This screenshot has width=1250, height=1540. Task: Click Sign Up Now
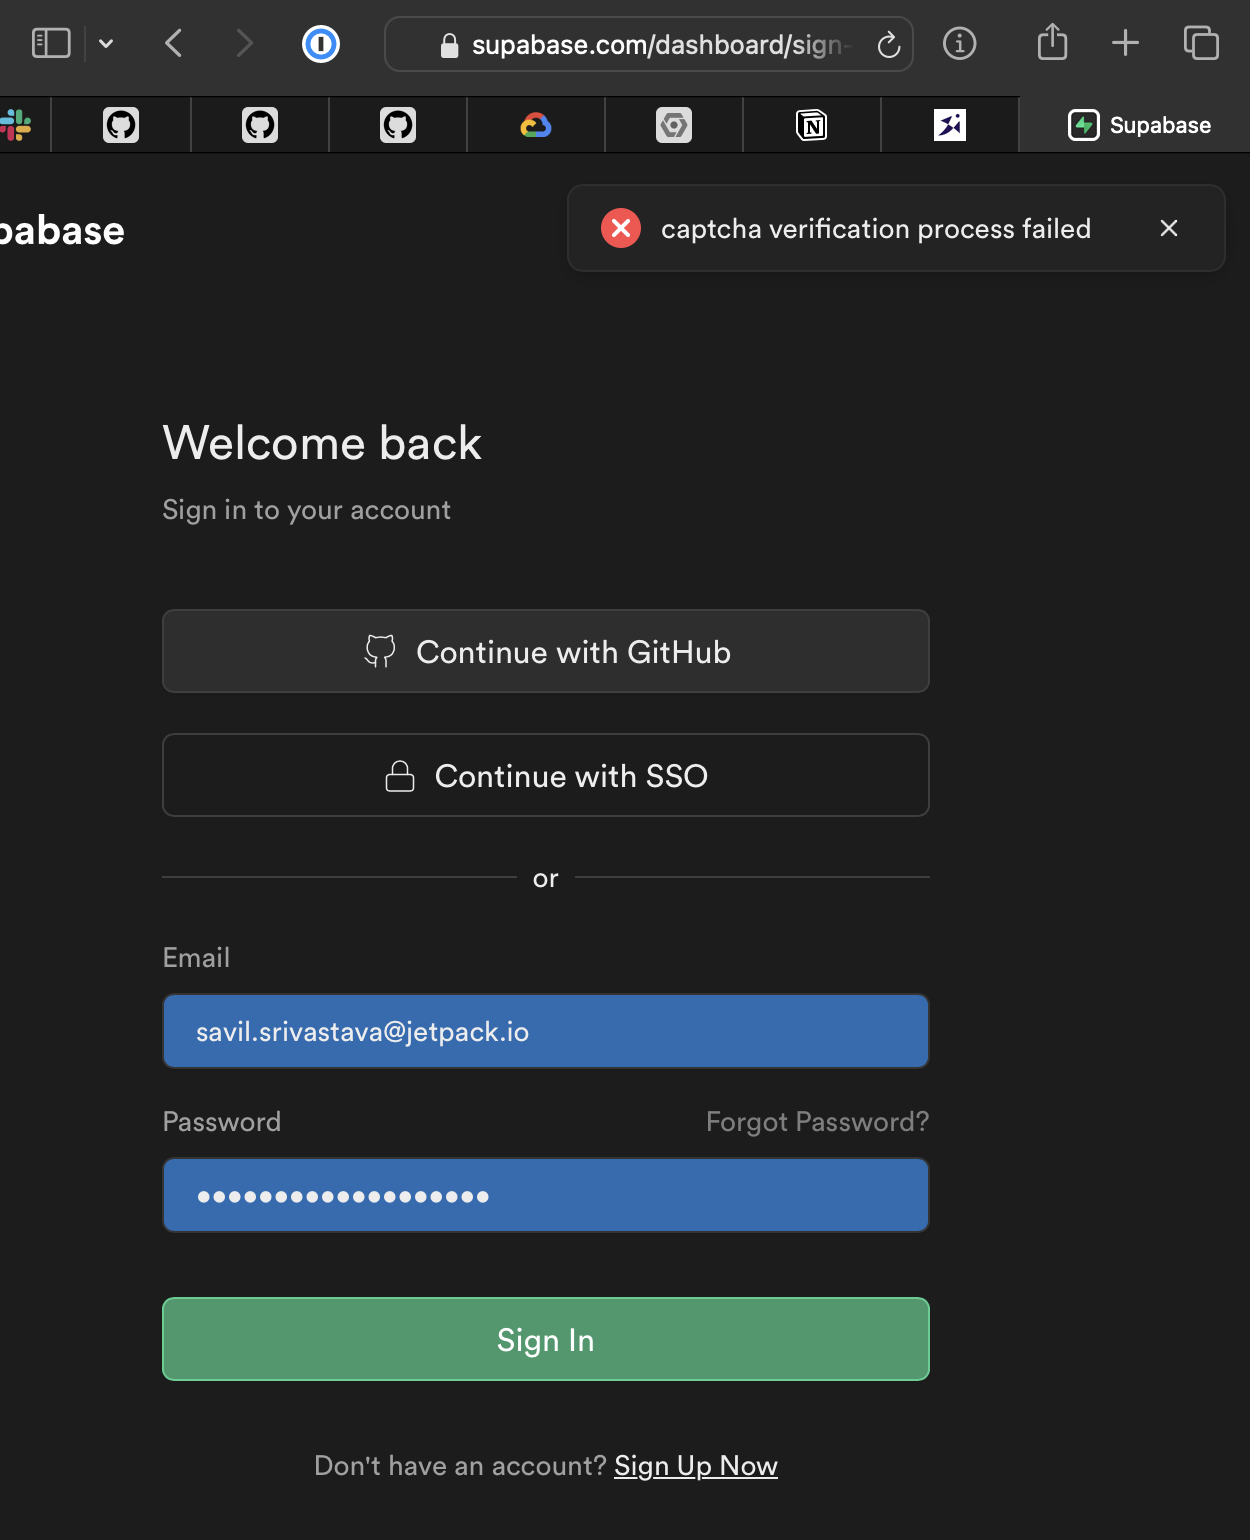click(x=695, y=1465)
